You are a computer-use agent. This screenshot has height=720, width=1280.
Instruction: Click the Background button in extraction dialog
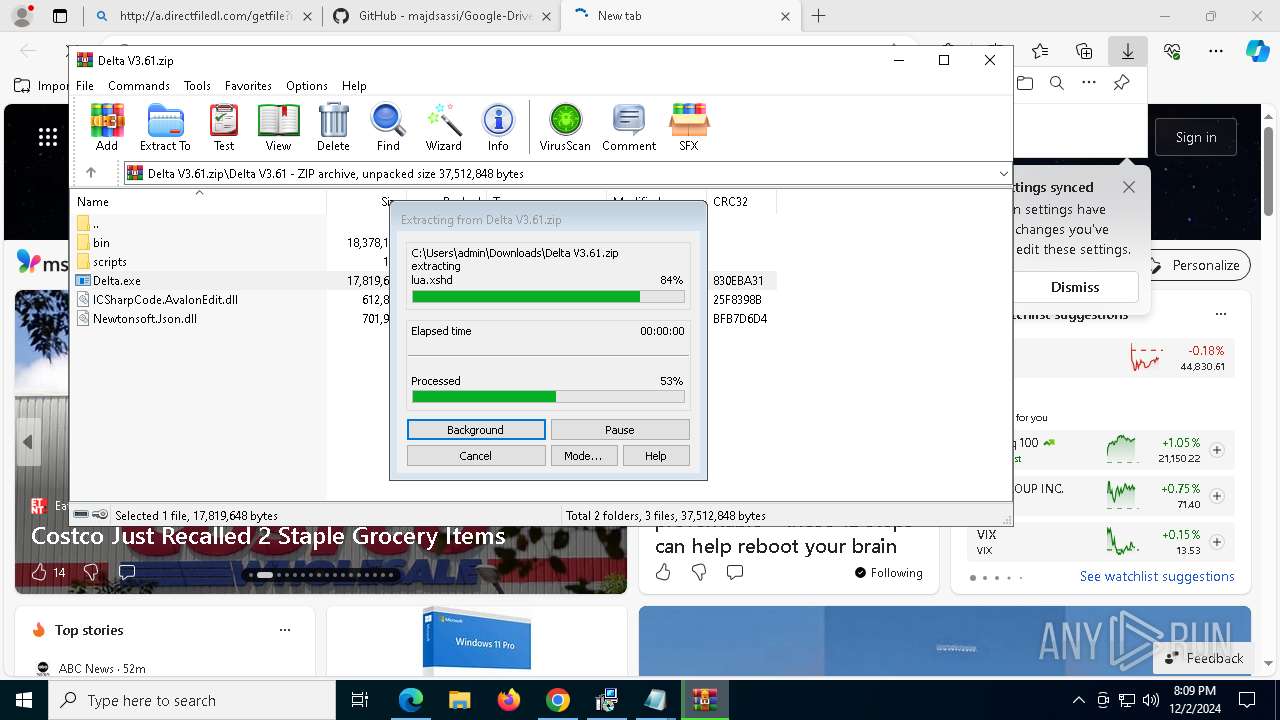point(476,430)
